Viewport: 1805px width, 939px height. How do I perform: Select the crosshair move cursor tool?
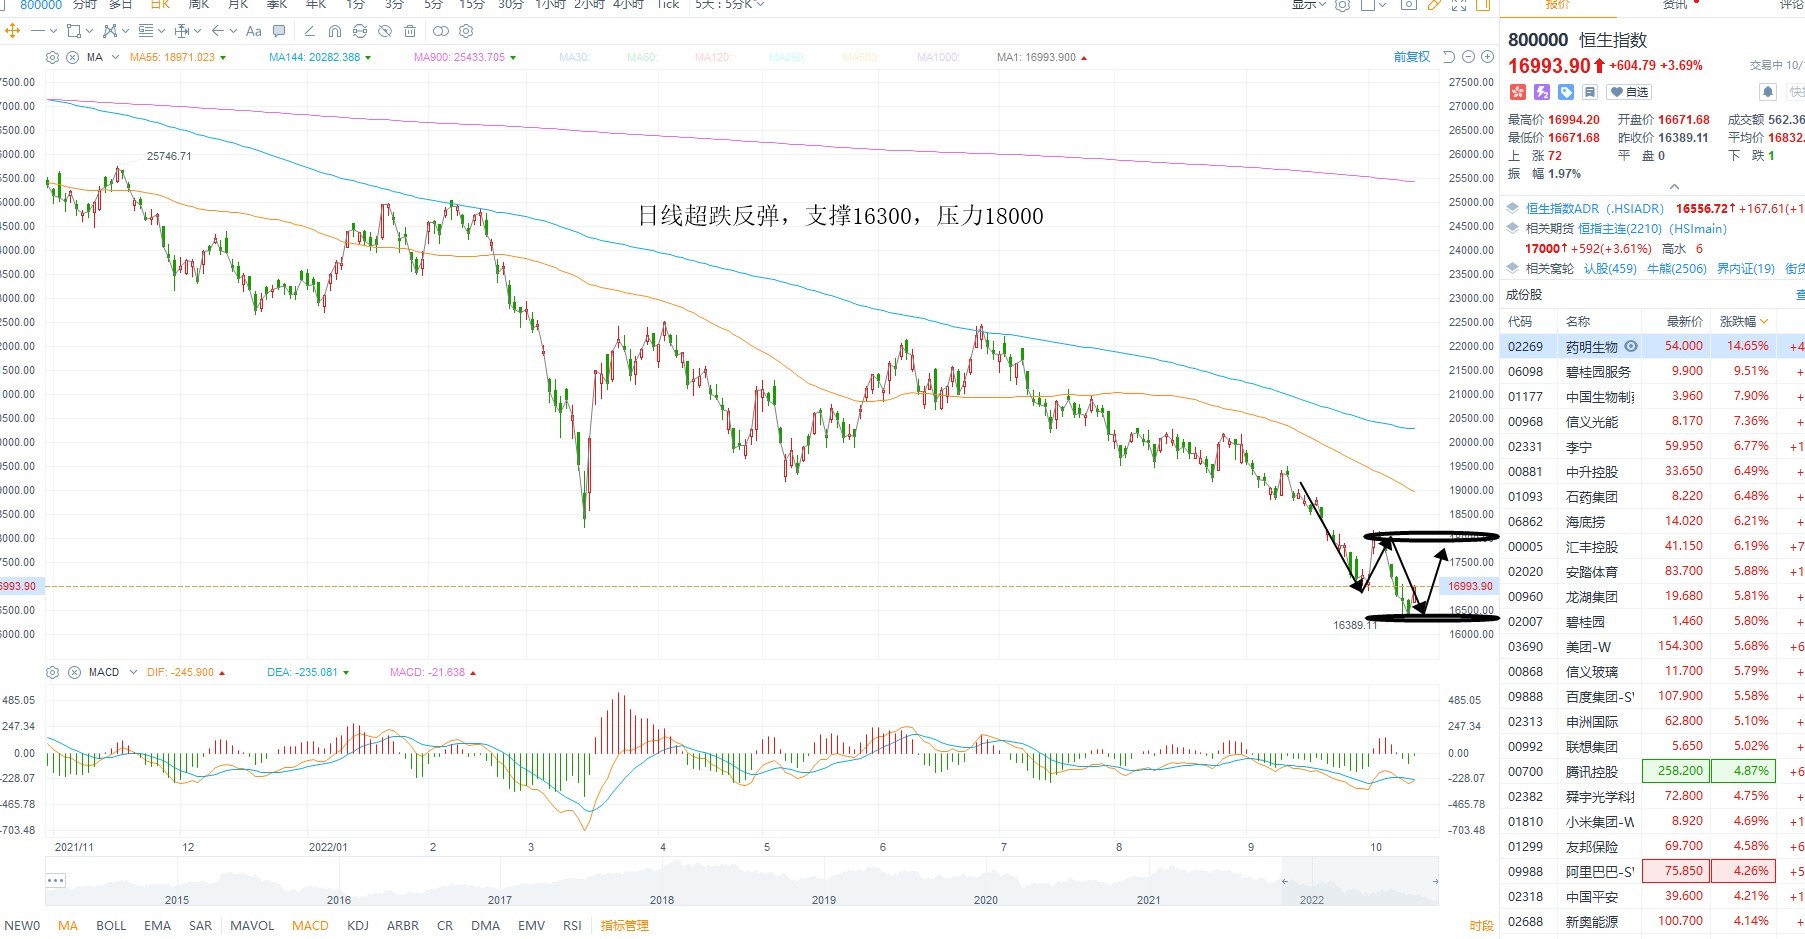coord(13,31)
